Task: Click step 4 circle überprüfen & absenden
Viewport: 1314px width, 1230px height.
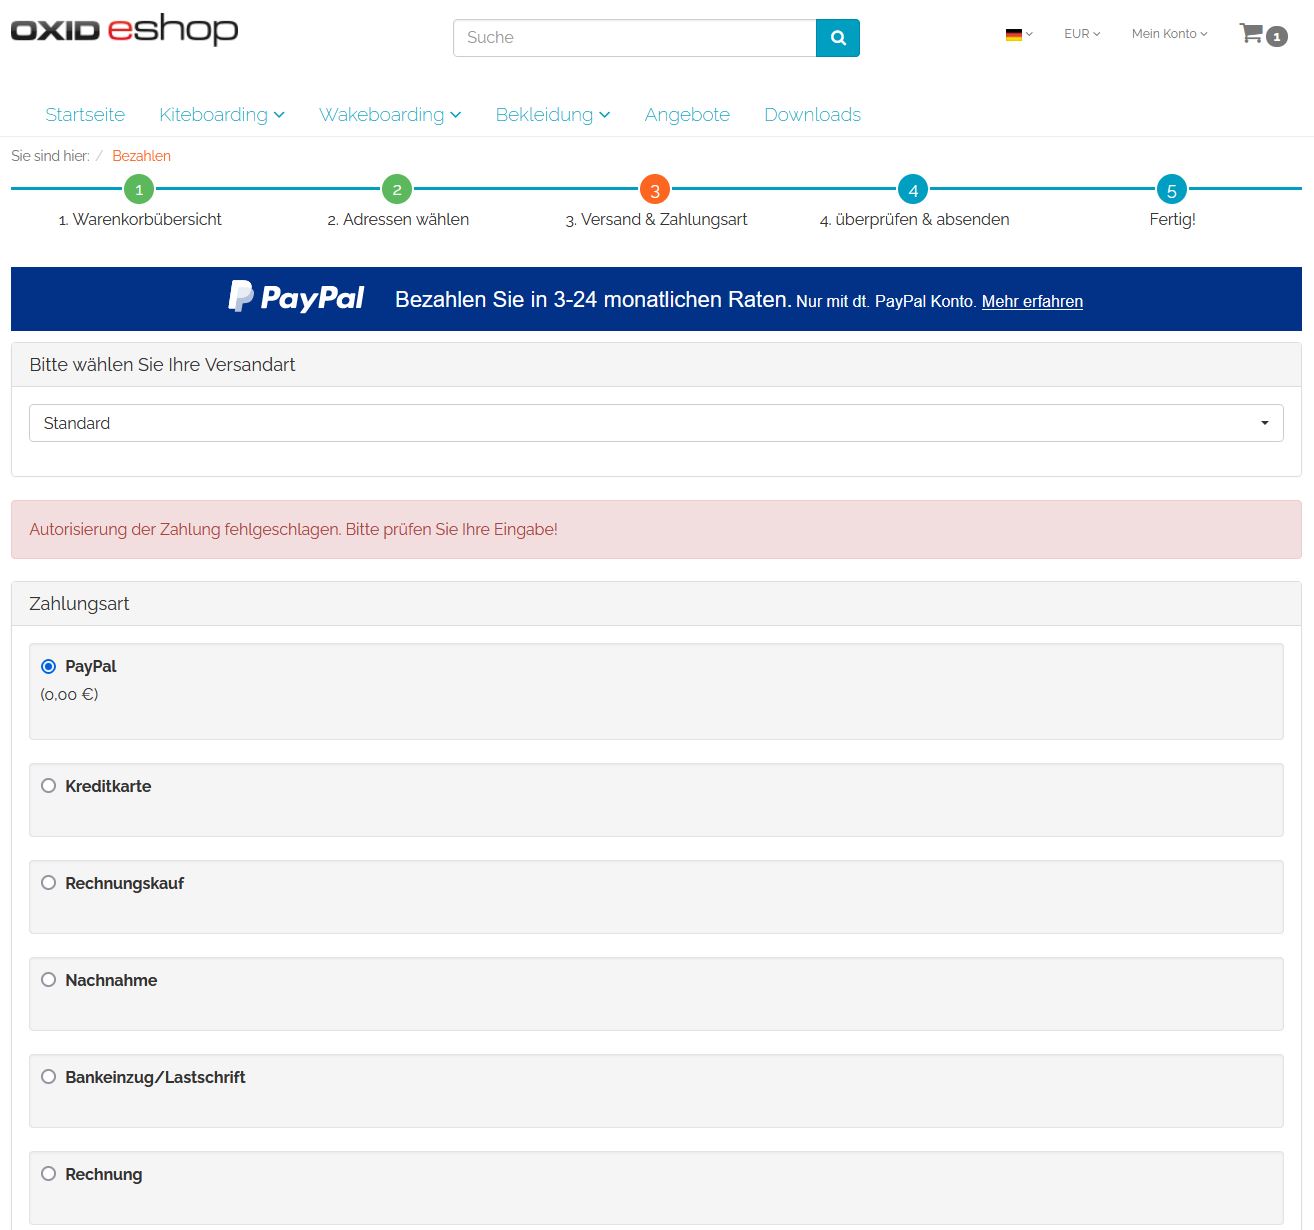Action: [x=912, y=189]
